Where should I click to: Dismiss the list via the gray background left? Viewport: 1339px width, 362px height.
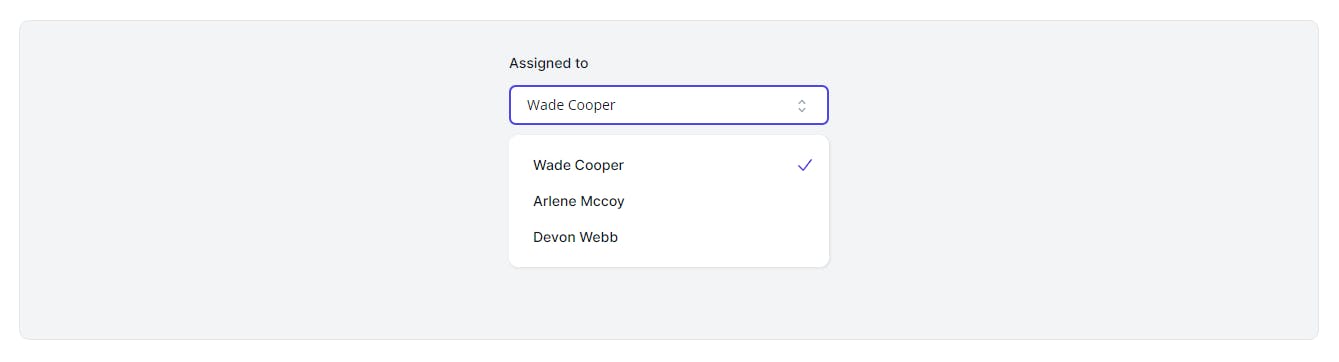[x=260, y=180]
